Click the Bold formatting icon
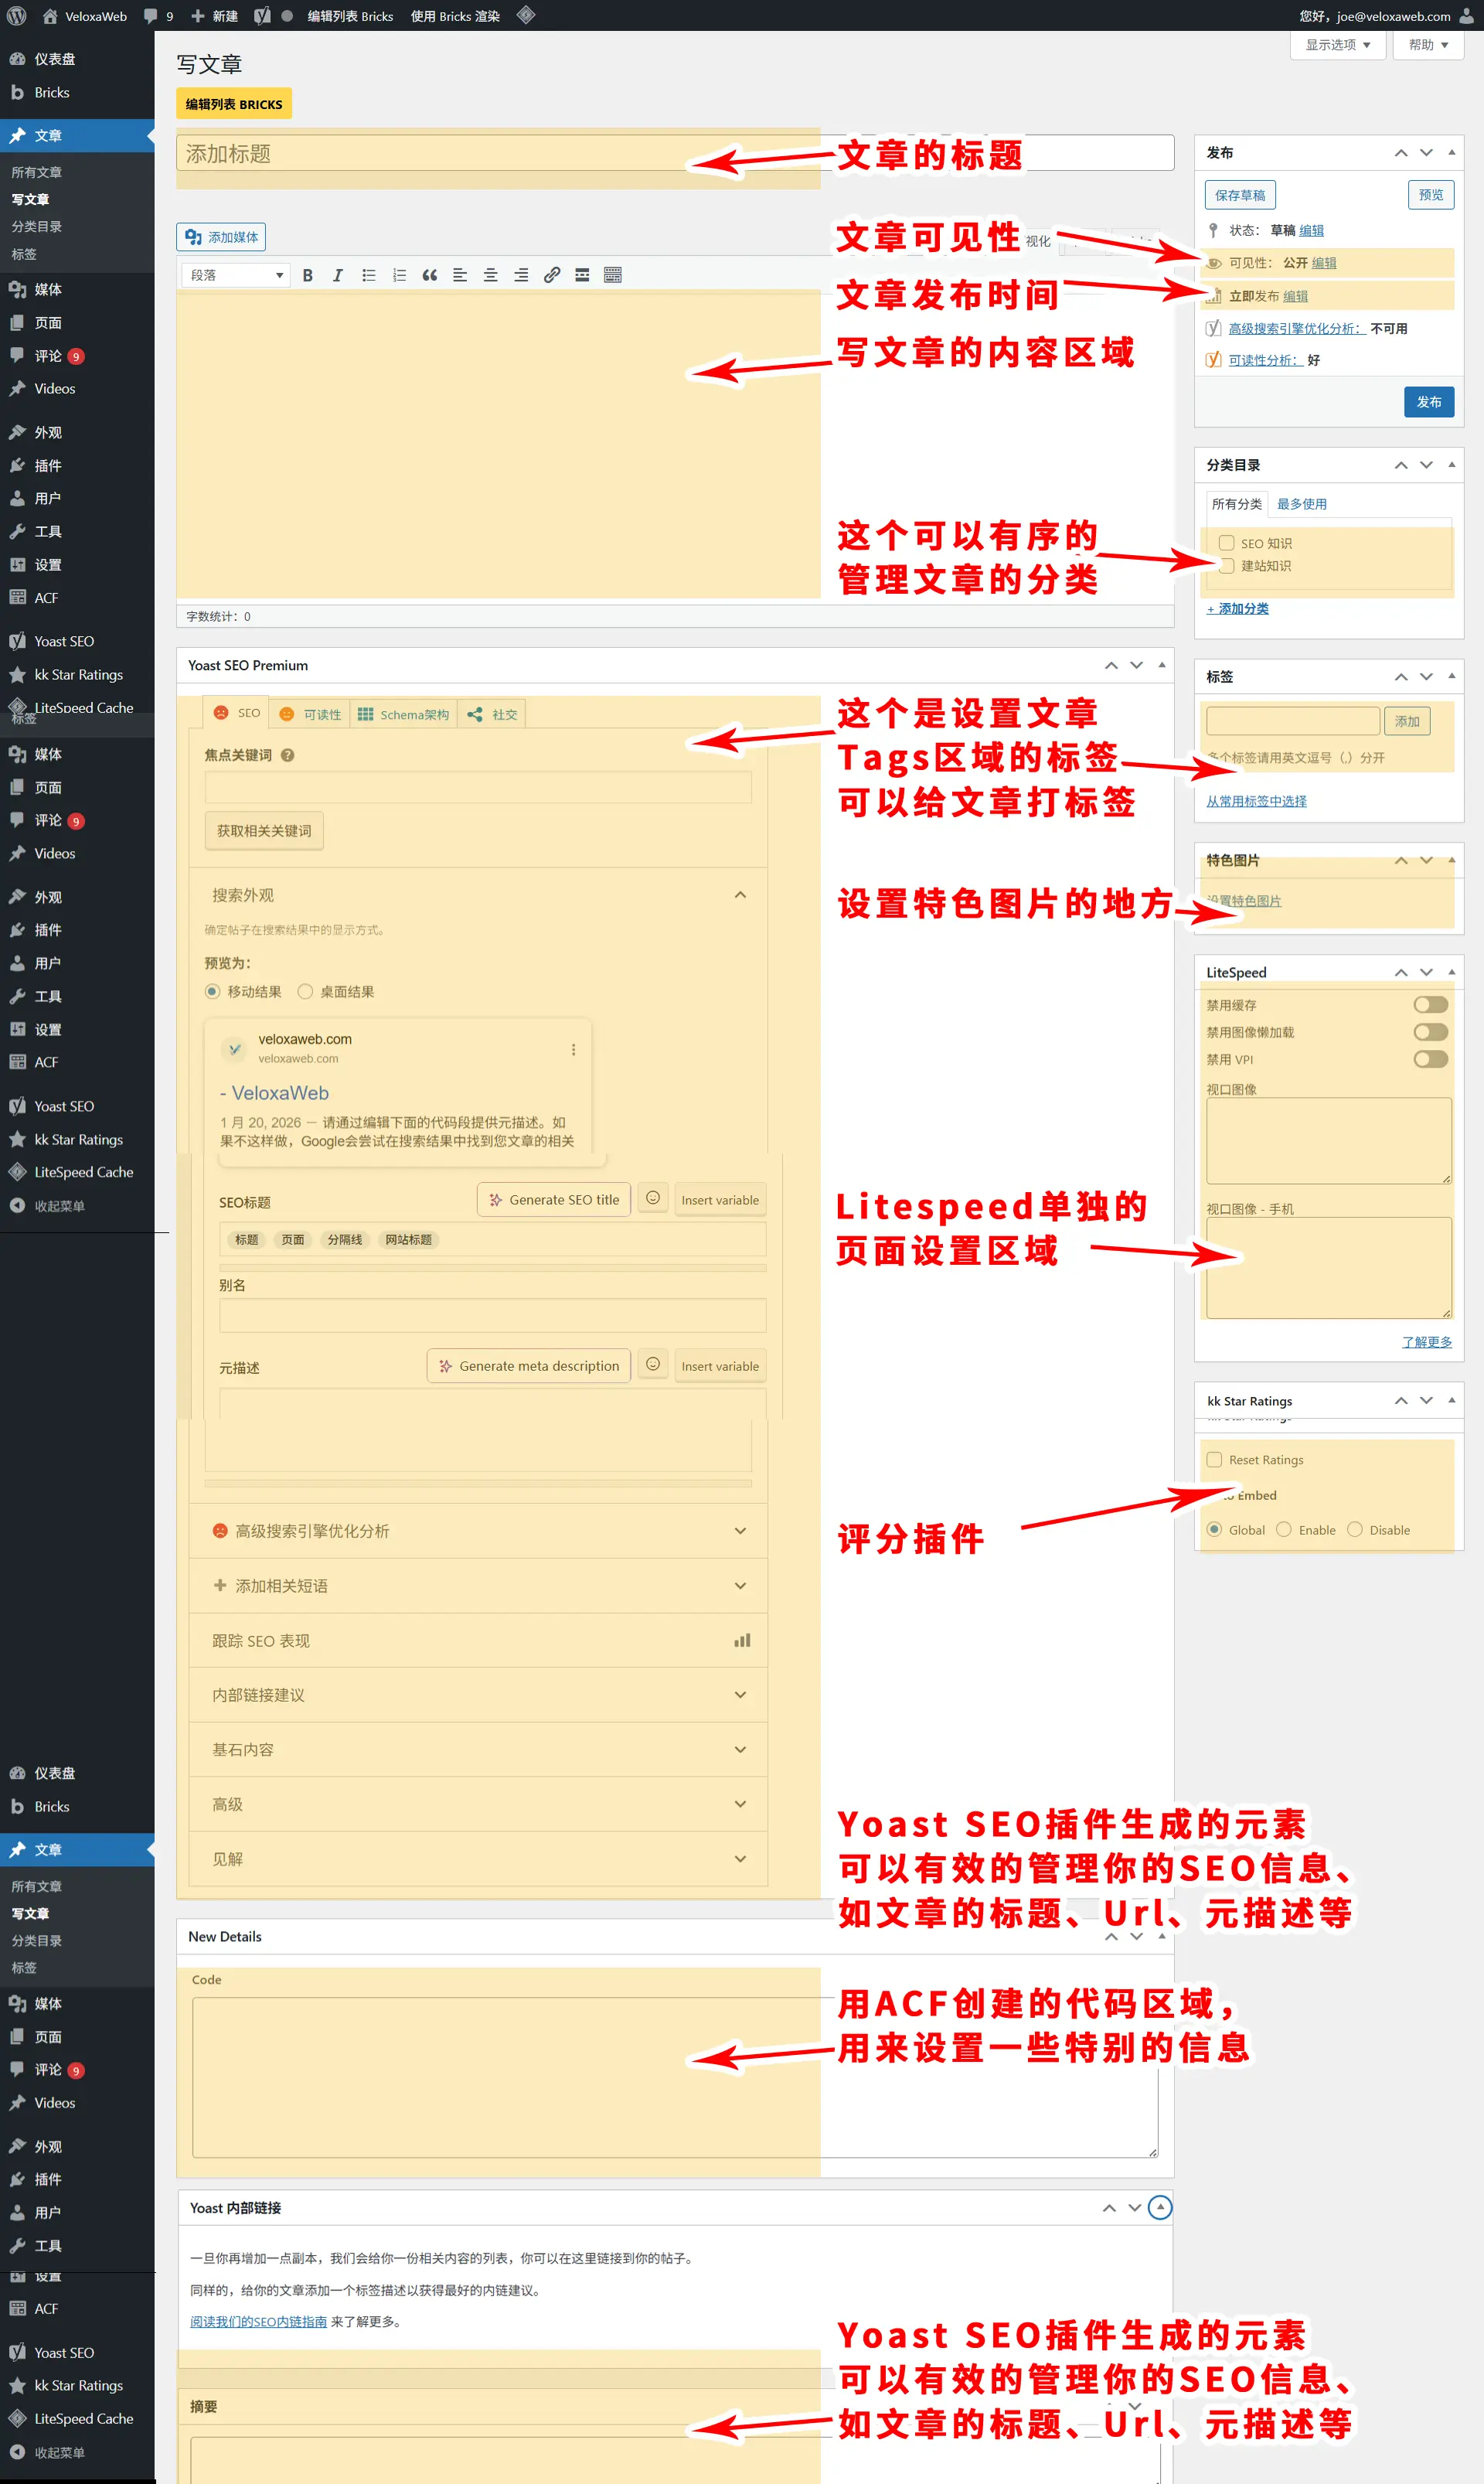Viewport: 1484px width, 2484px height. pyautogui.click(x=308, y=275)
